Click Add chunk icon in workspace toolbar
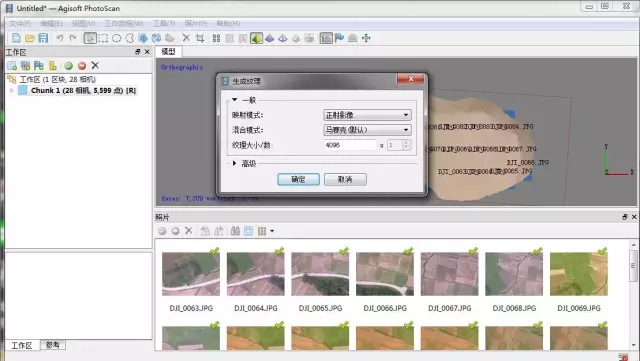Viewport: 640px width, 361px height. pyautogui.click(x=12, y=65)
